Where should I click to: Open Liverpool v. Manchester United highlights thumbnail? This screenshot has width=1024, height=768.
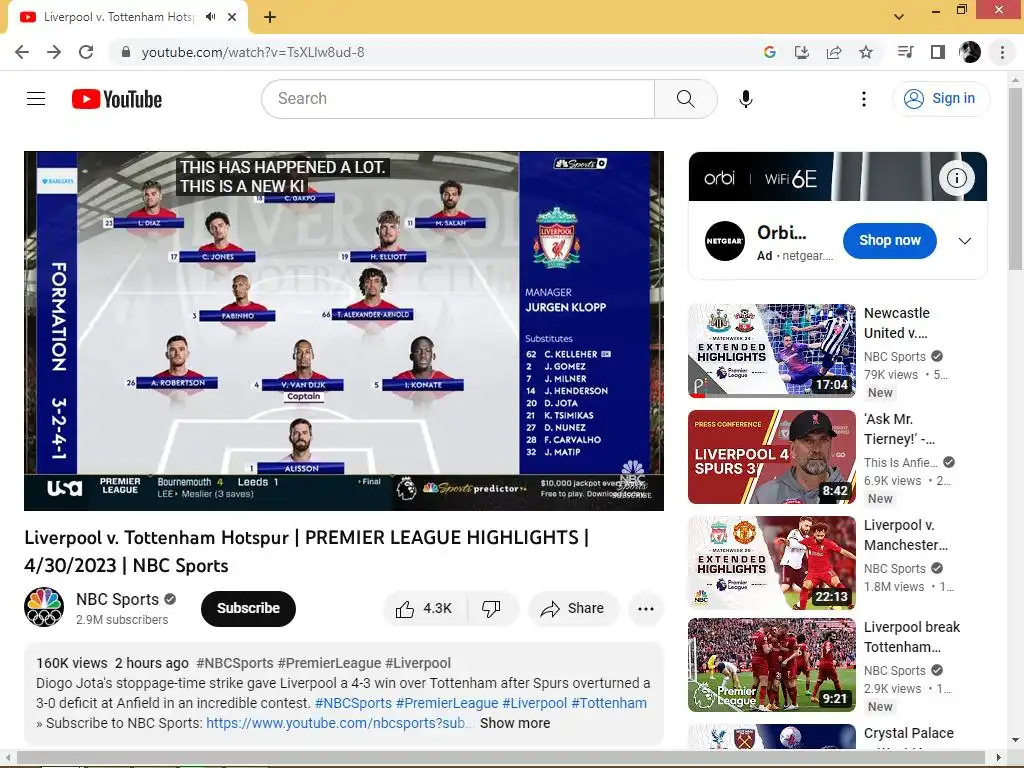coord(772,562)
